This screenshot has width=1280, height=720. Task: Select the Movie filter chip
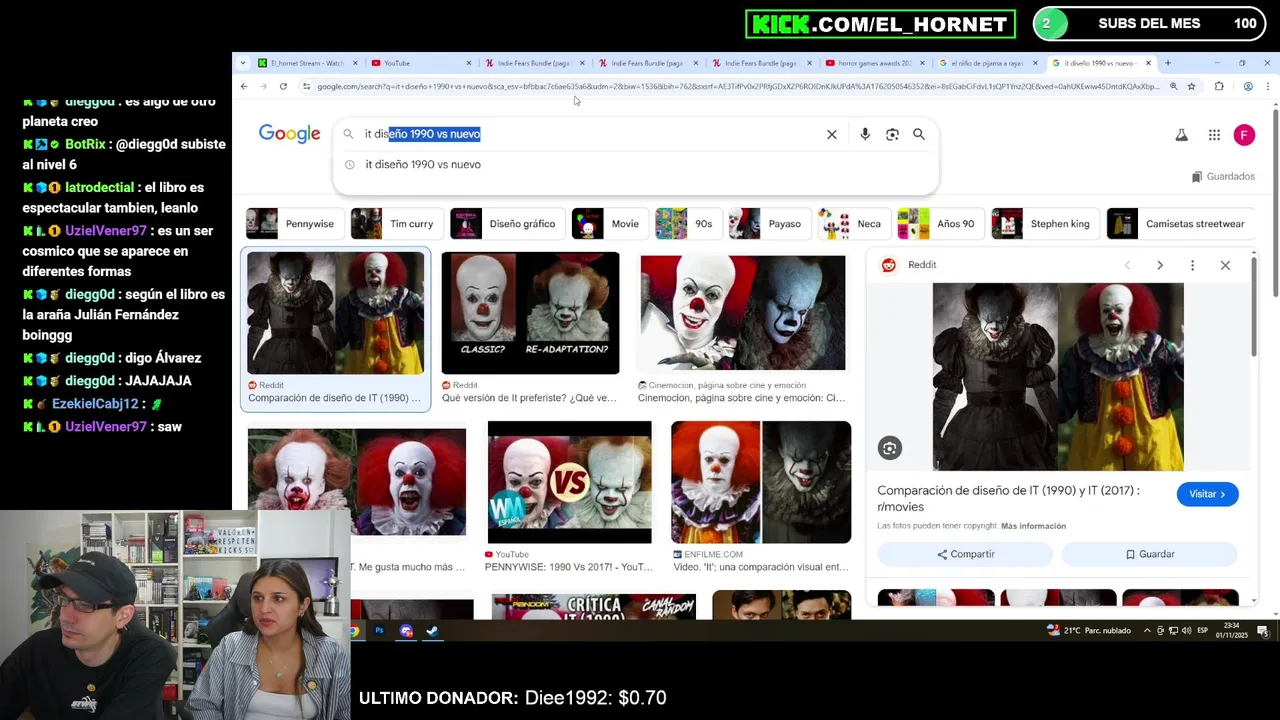[x=609, y=224]
